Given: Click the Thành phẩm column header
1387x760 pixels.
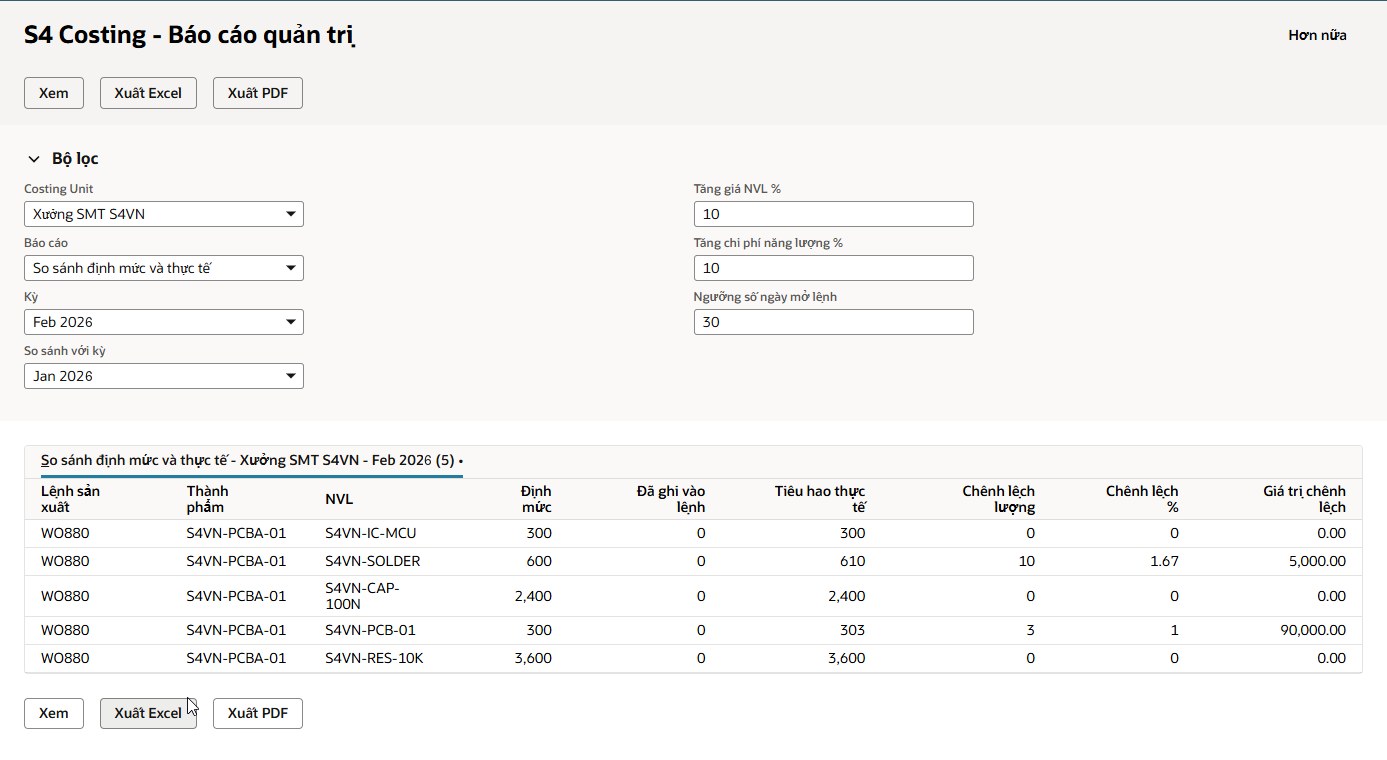Looking at the screenshot, I should (x=207, y=499).
